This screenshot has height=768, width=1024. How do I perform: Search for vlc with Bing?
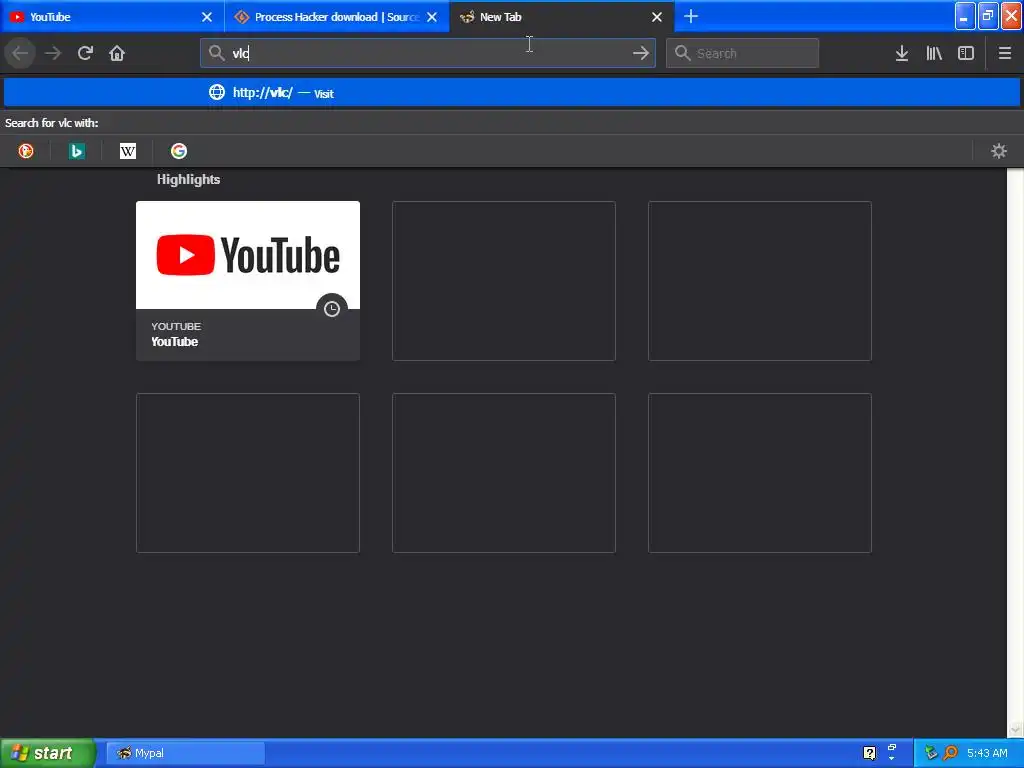[76, 151]
